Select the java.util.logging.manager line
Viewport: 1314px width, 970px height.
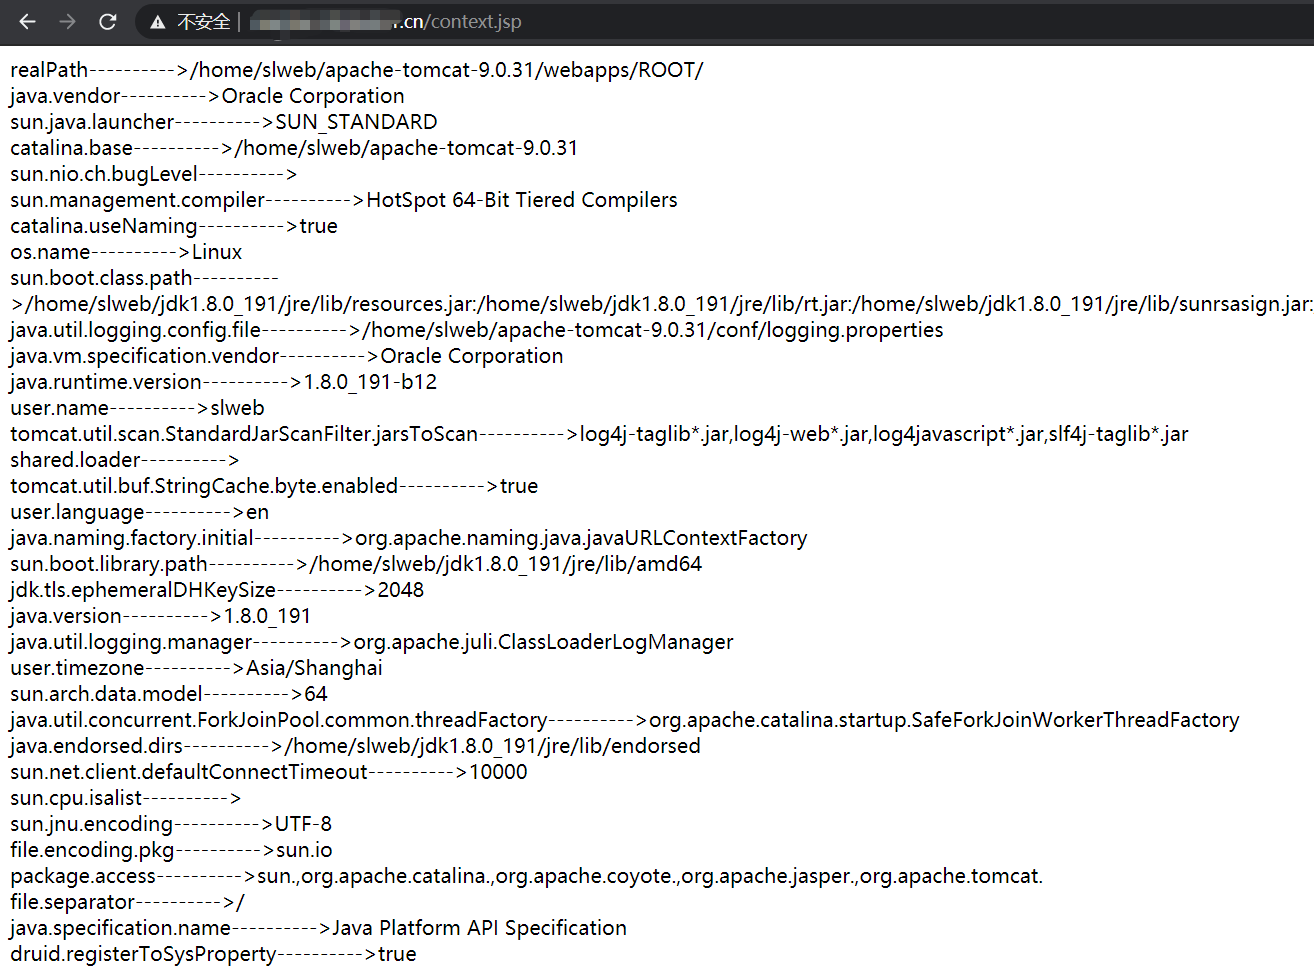pyautogui.click(x=372, y=642)
